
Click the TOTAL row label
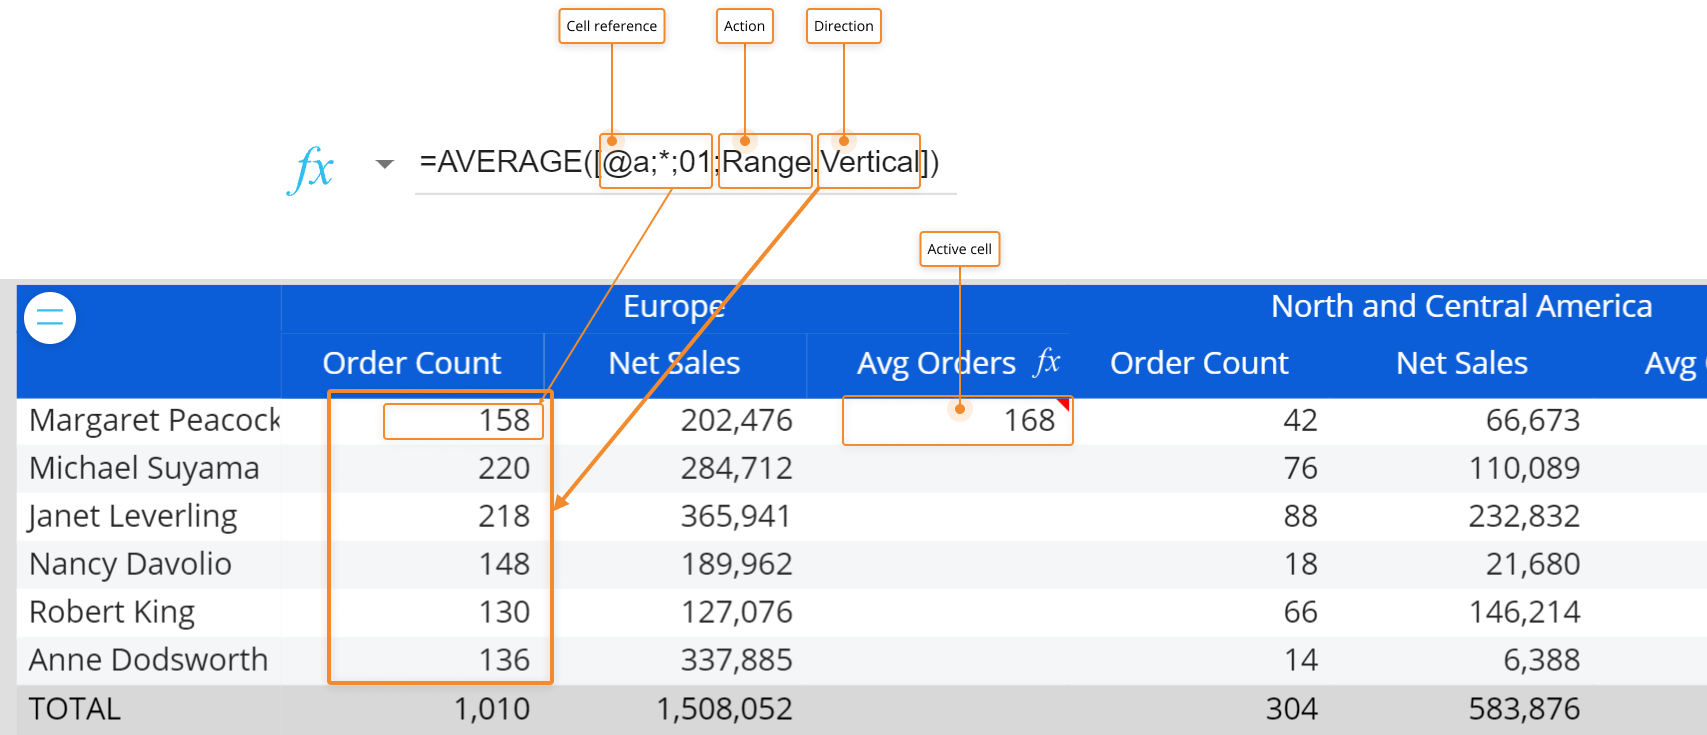coord(75,709)
